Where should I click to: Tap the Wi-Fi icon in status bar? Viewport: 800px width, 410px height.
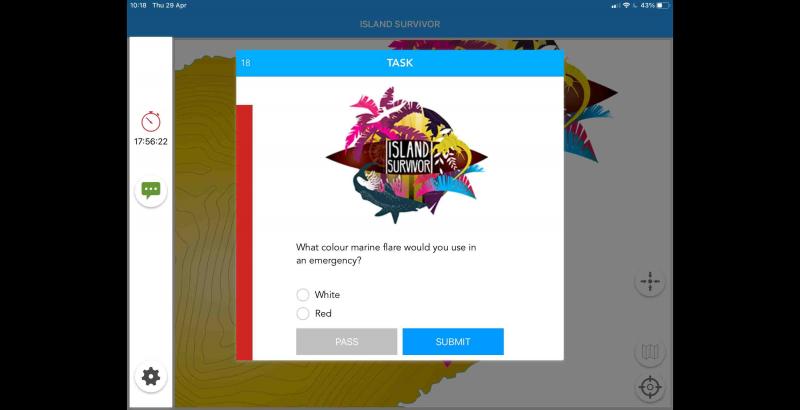tap(627, 6)
